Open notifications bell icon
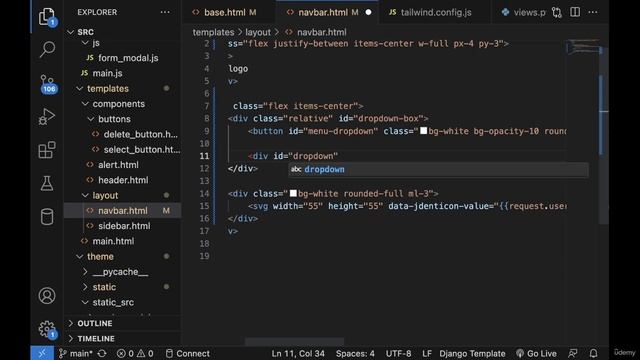The height and width of the screenshot is (360, 640). pyautogui.click(x=593, y=353)
